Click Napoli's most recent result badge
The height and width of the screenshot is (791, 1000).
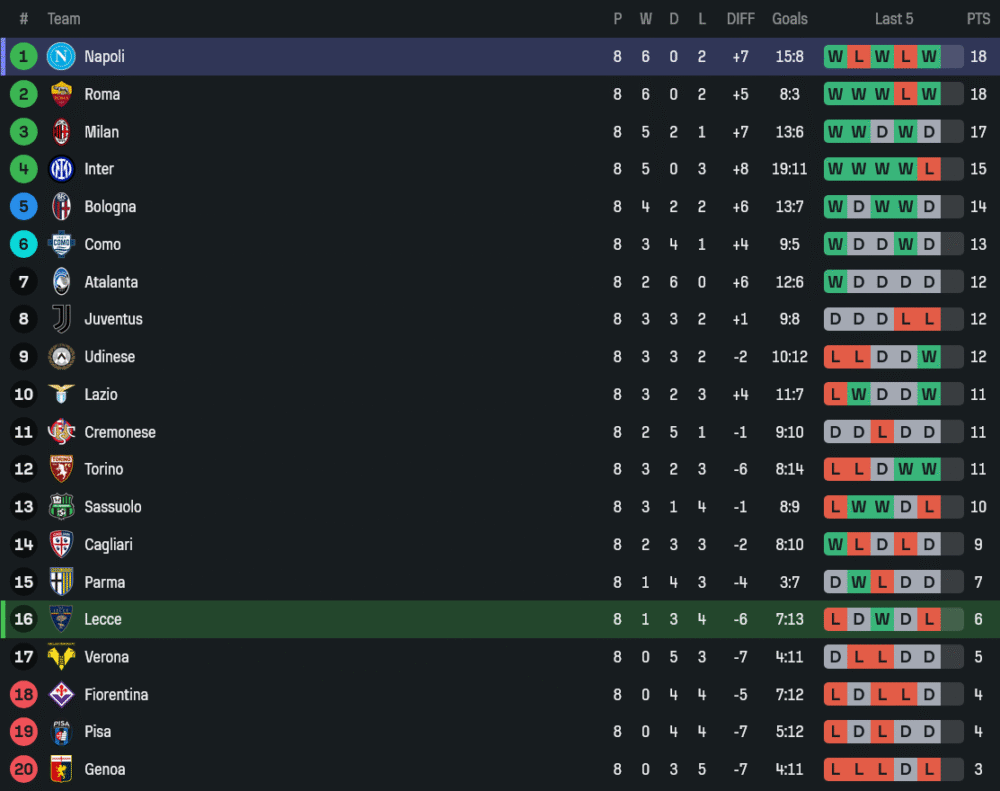pos(929,57)
